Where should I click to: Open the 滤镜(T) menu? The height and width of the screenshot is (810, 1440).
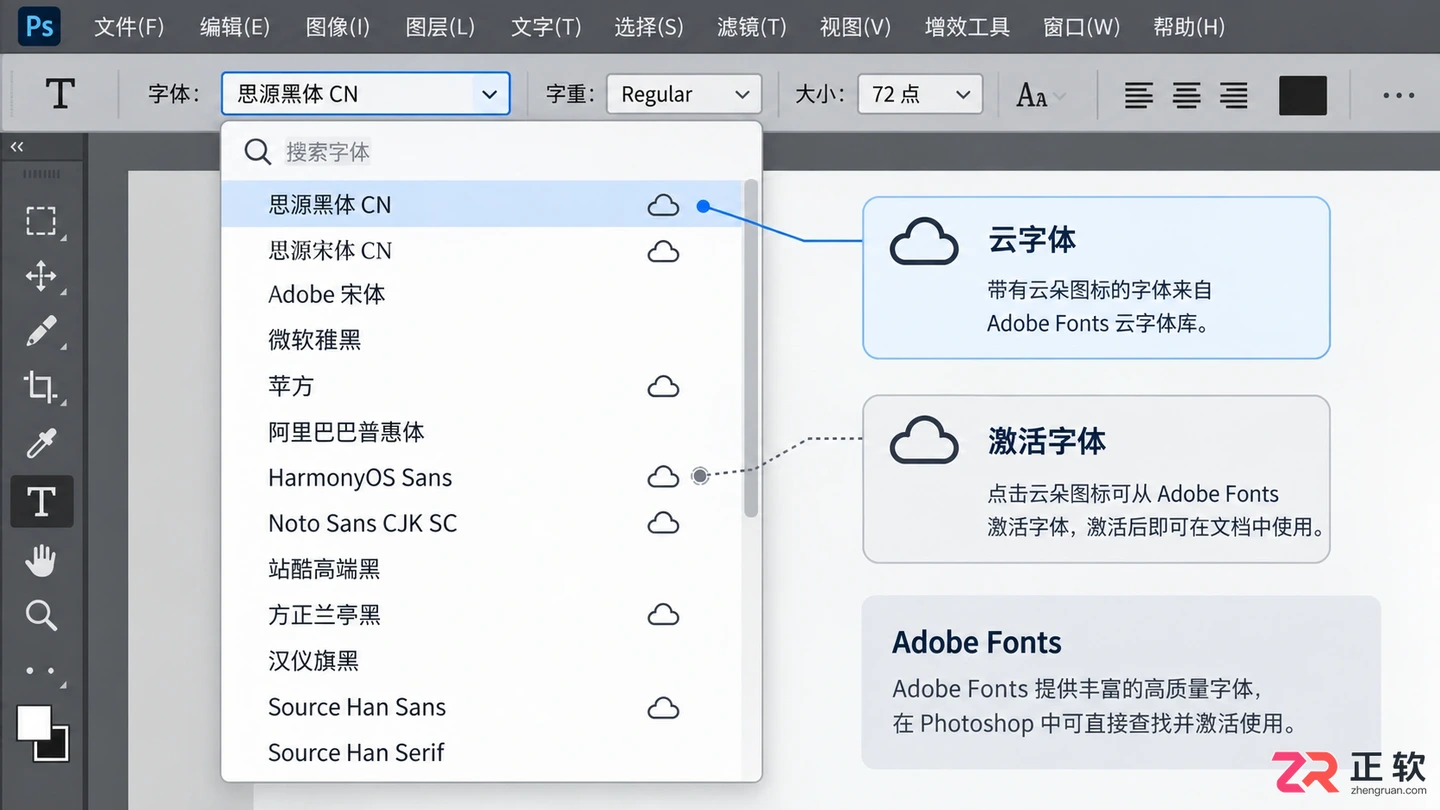752,27
